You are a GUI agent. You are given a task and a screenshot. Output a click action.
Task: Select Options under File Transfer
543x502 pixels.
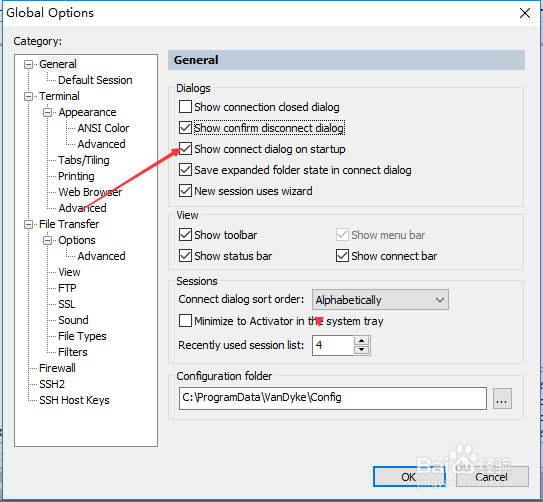77,240
